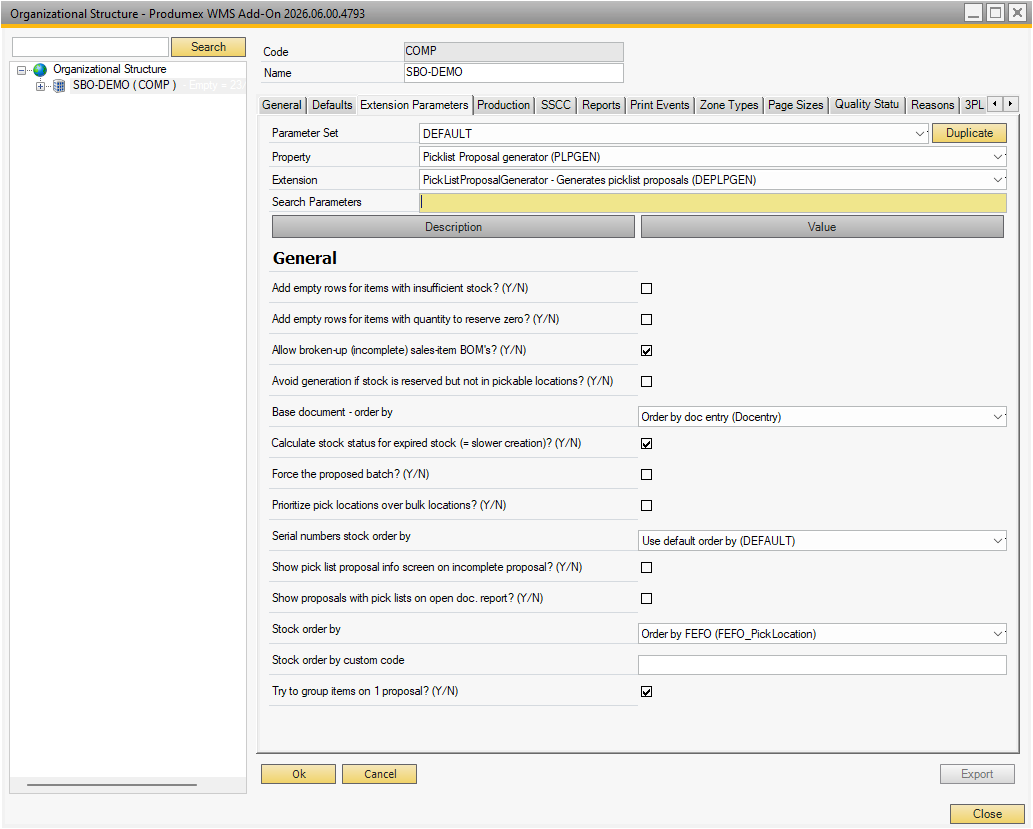Toggle Prioritize pick locations over bulk locations

point(646,505)
